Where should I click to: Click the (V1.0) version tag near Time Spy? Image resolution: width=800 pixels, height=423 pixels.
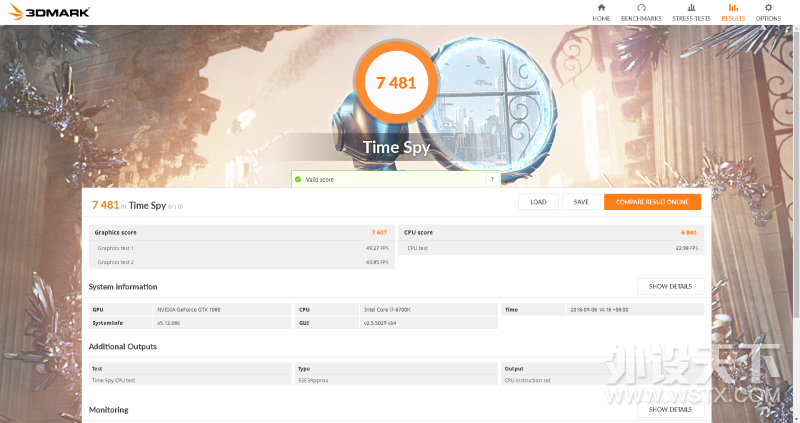pyautogui.click(x=176, y=207)
